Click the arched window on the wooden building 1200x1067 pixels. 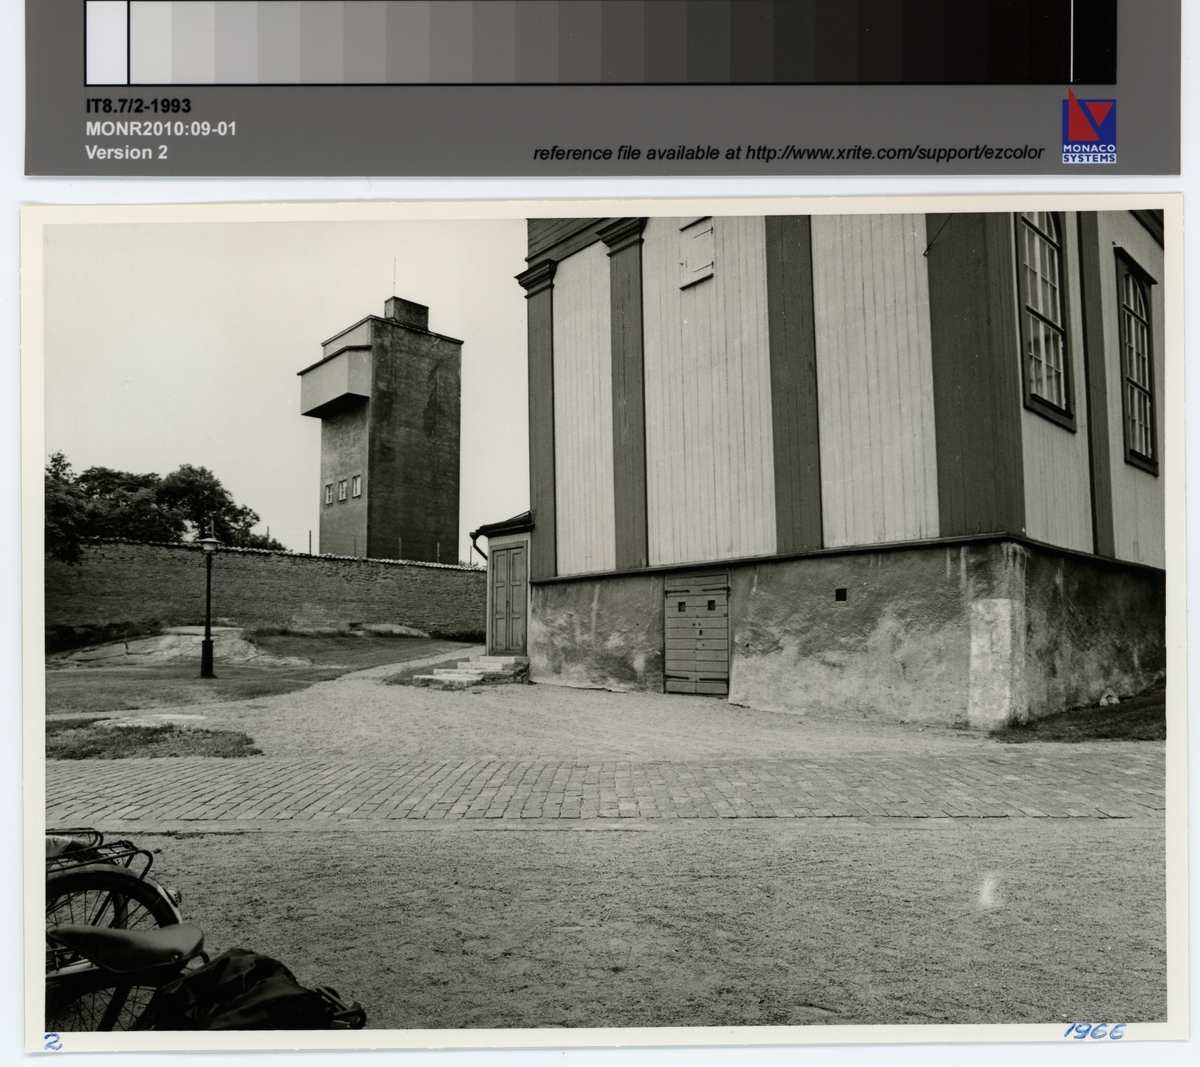click(1043, 312)
